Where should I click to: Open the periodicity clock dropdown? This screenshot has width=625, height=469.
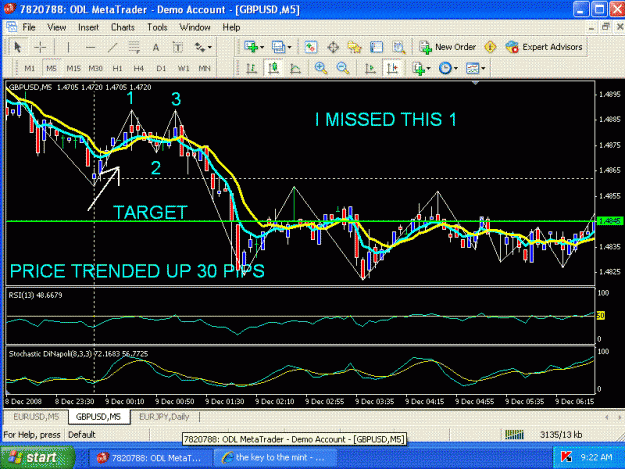click(448, 69)
